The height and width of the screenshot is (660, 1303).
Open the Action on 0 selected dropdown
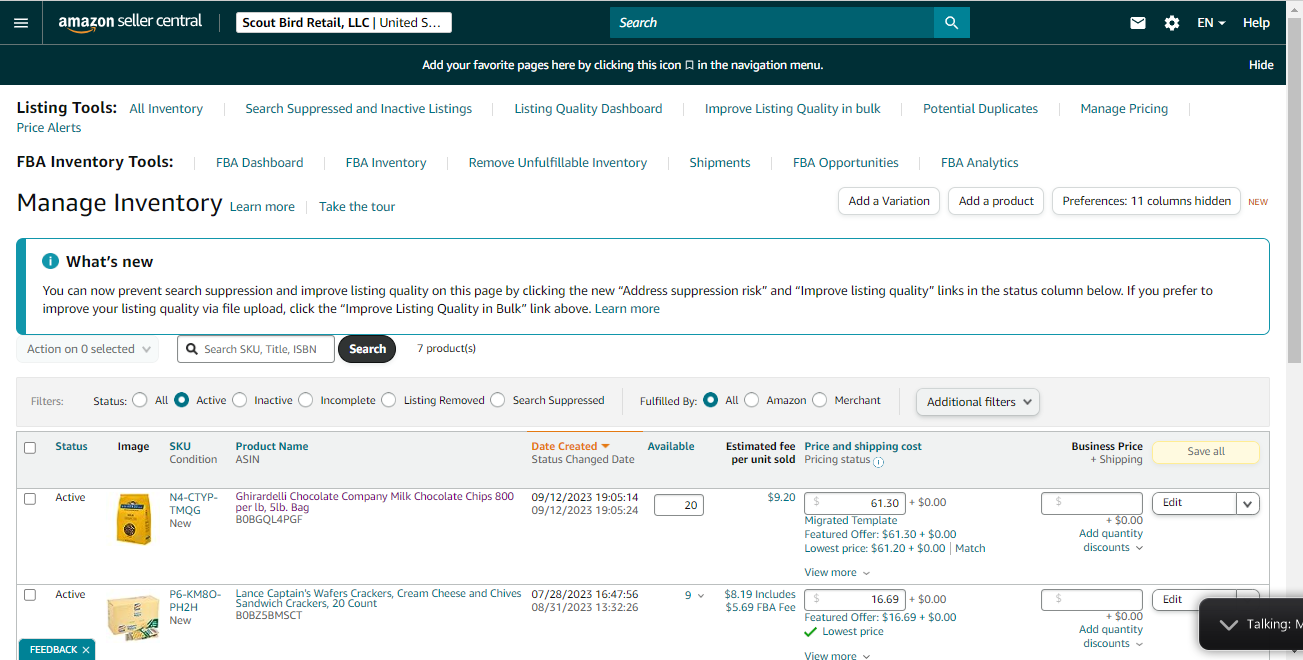(88, 349)
